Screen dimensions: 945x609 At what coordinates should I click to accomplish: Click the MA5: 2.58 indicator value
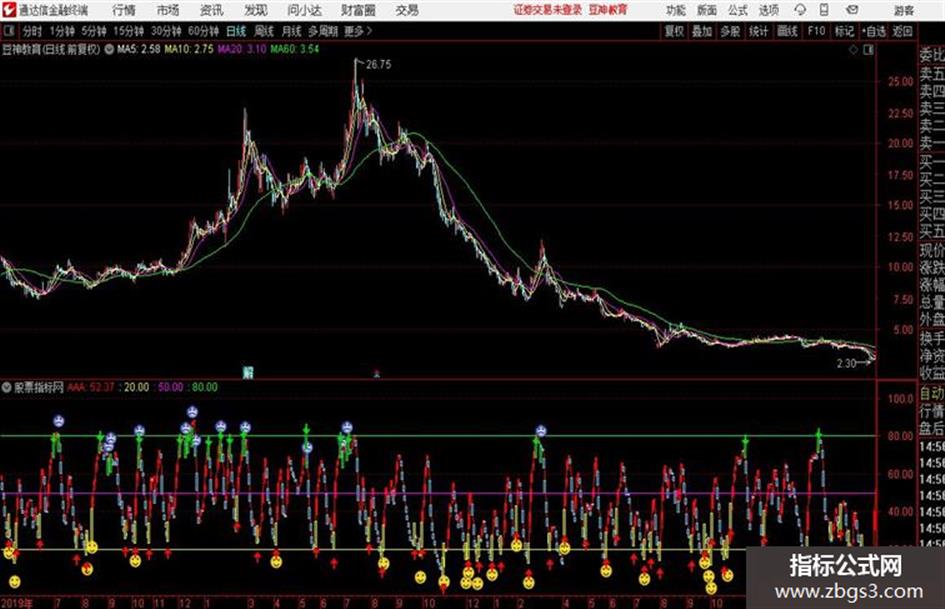139,49
